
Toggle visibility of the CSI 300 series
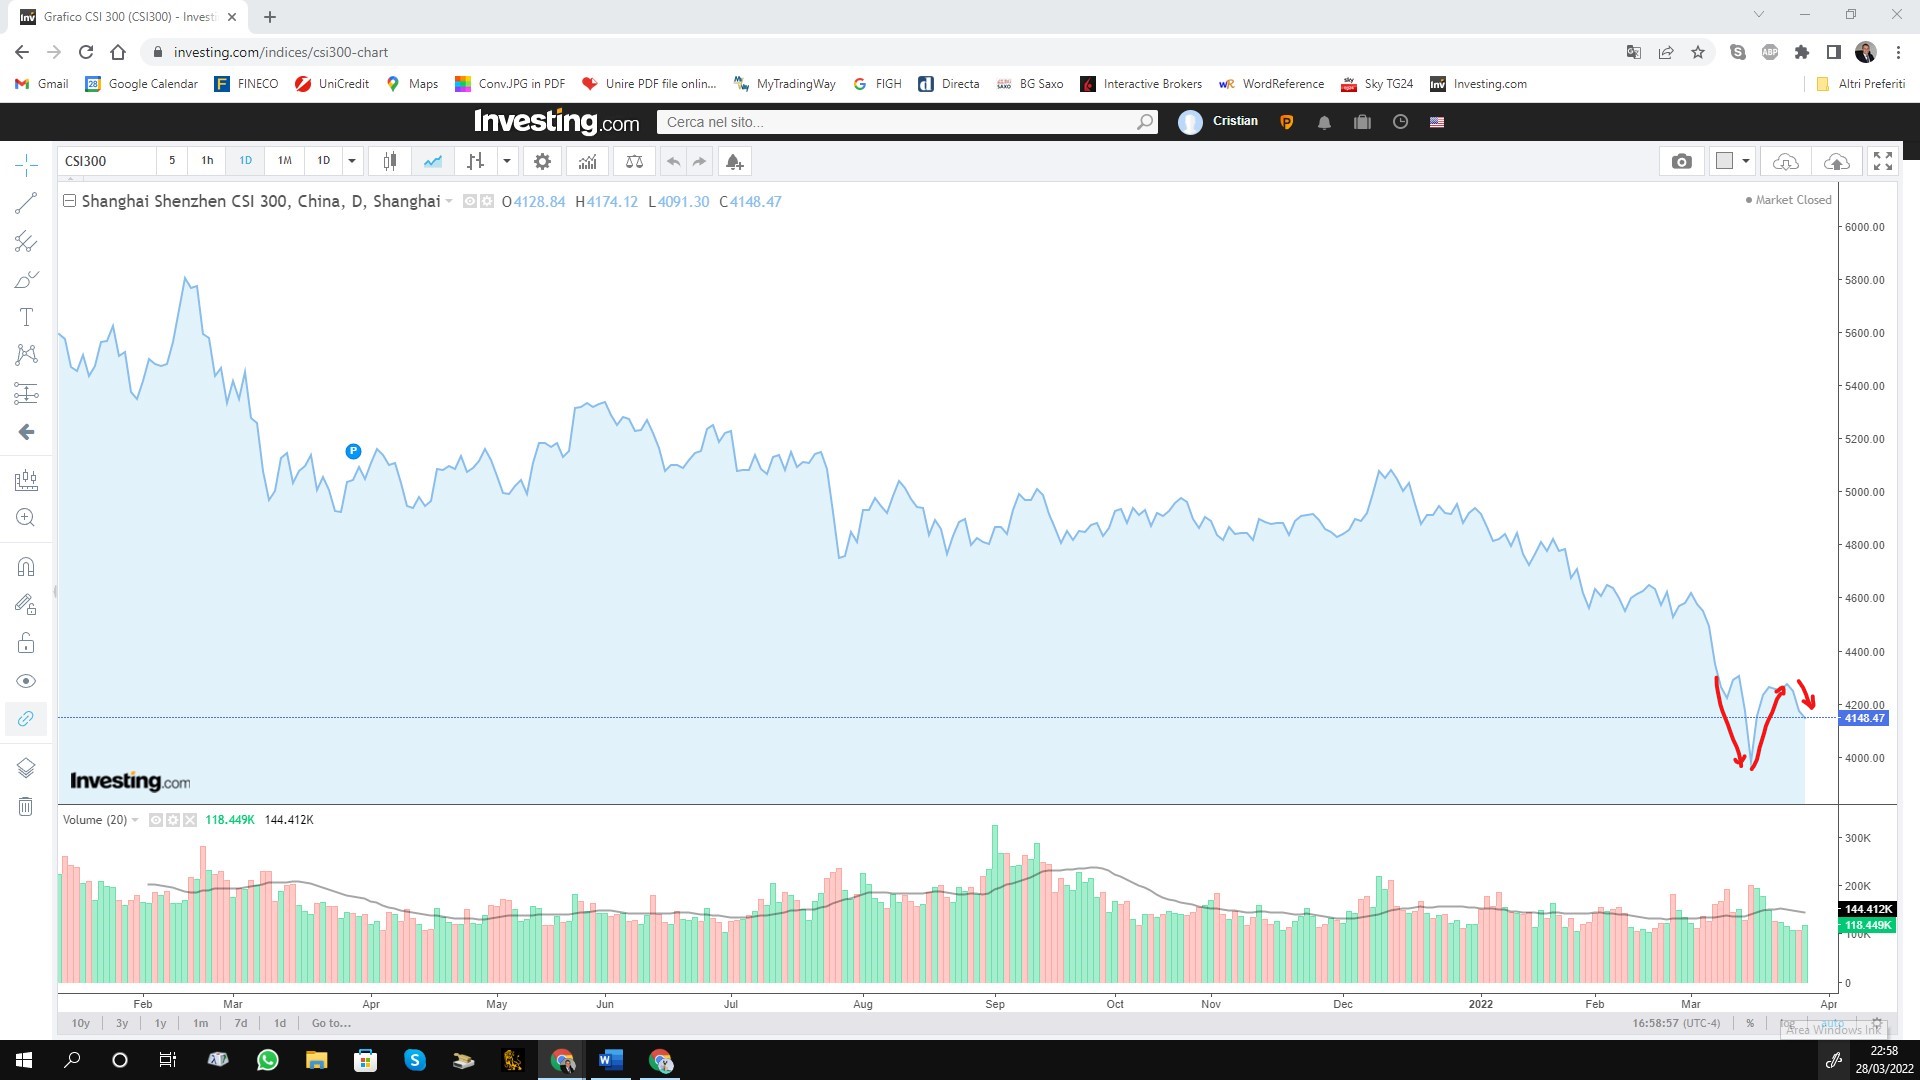click(x=470, y=201)
